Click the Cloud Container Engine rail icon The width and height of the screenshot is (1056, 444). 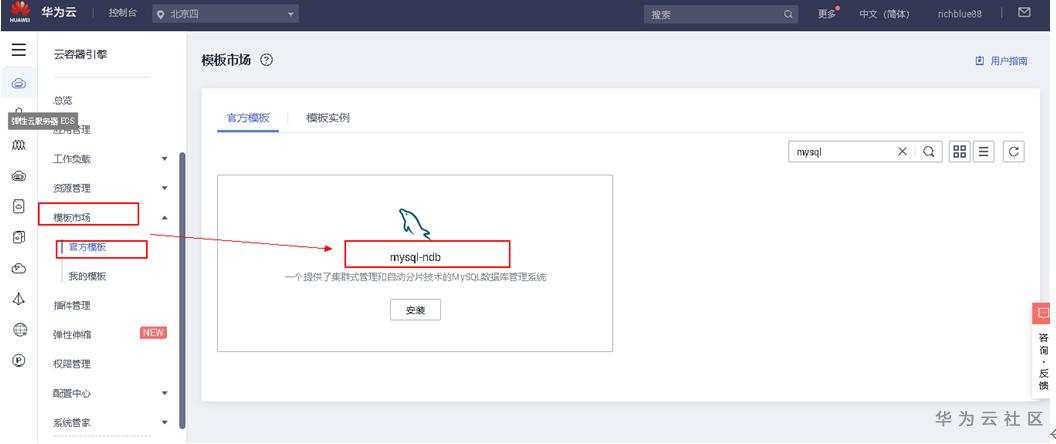[19, 84]
